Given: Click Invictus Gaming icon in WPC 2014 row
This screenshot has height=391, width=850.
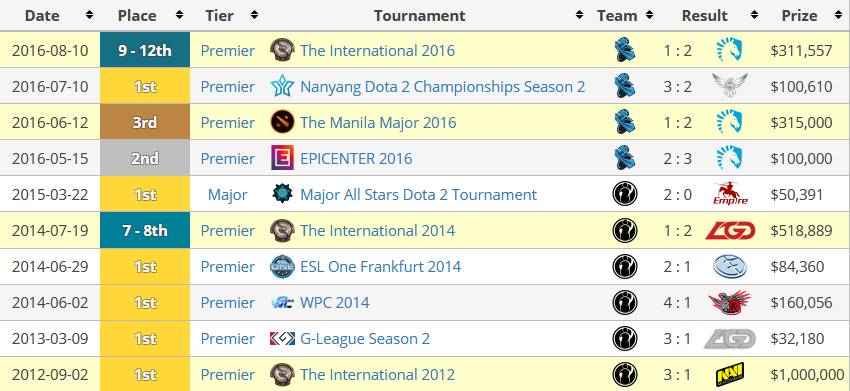Looking at the screenshot, I should pos(624,303).
